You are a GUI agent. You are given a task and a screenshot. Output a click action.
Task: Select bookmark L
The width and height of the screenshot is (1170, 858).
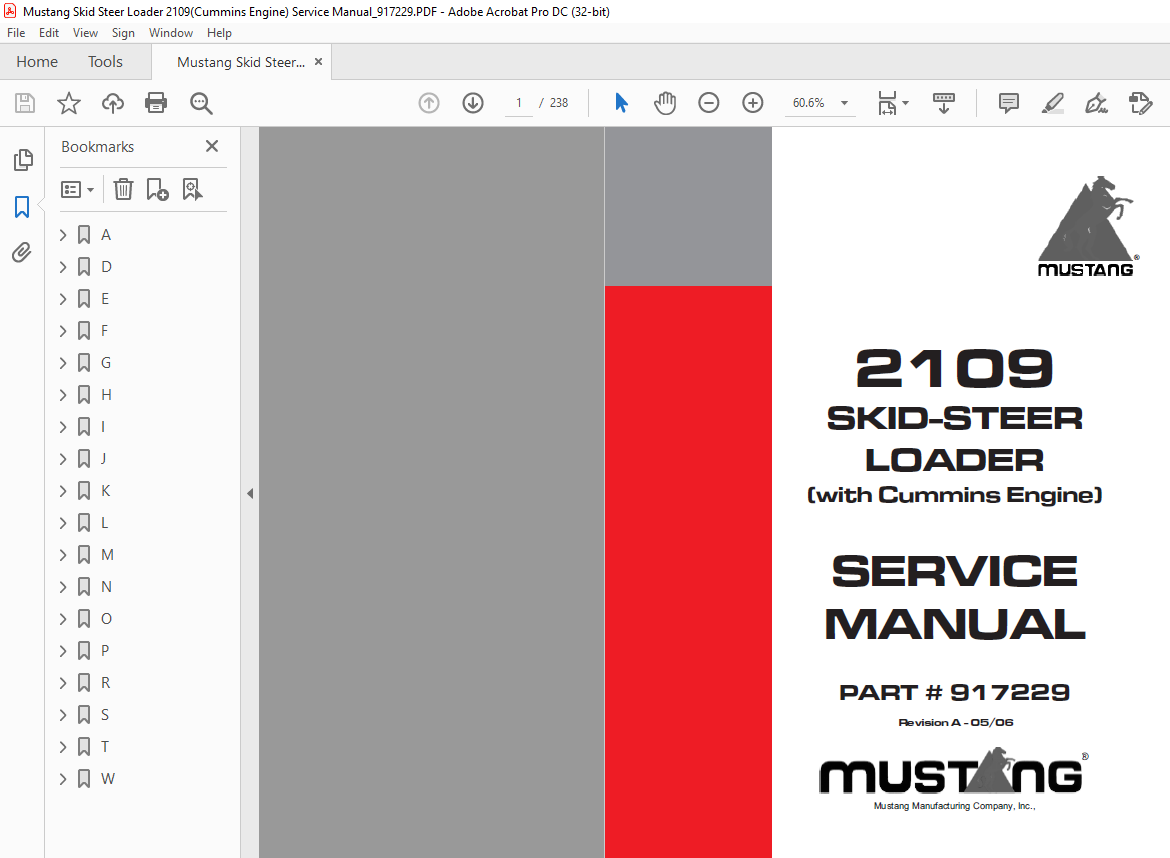coord(104,523)
